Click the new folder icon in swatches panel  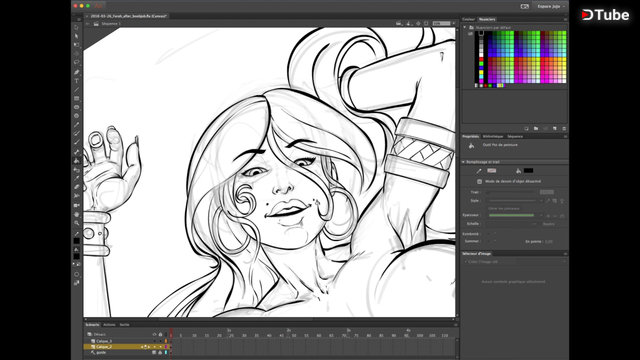536,129
